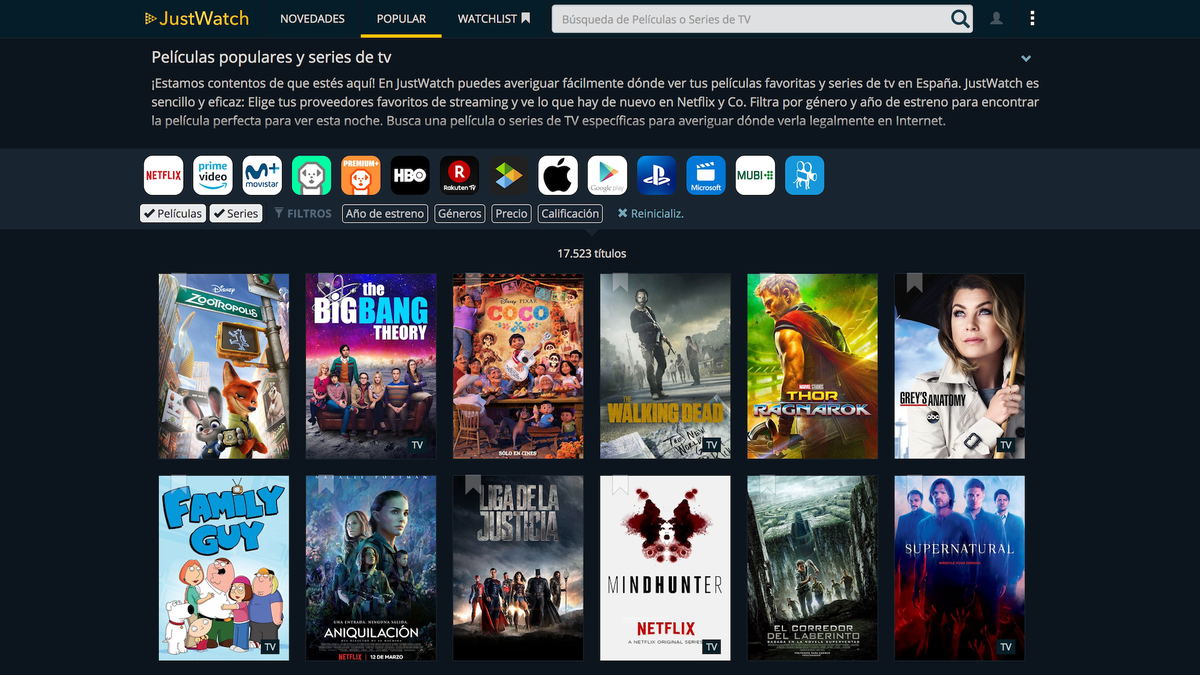Screen dimensions: 1200x675
Task: Uncheck the Películas filter checkbox
Action: point(173,213)
